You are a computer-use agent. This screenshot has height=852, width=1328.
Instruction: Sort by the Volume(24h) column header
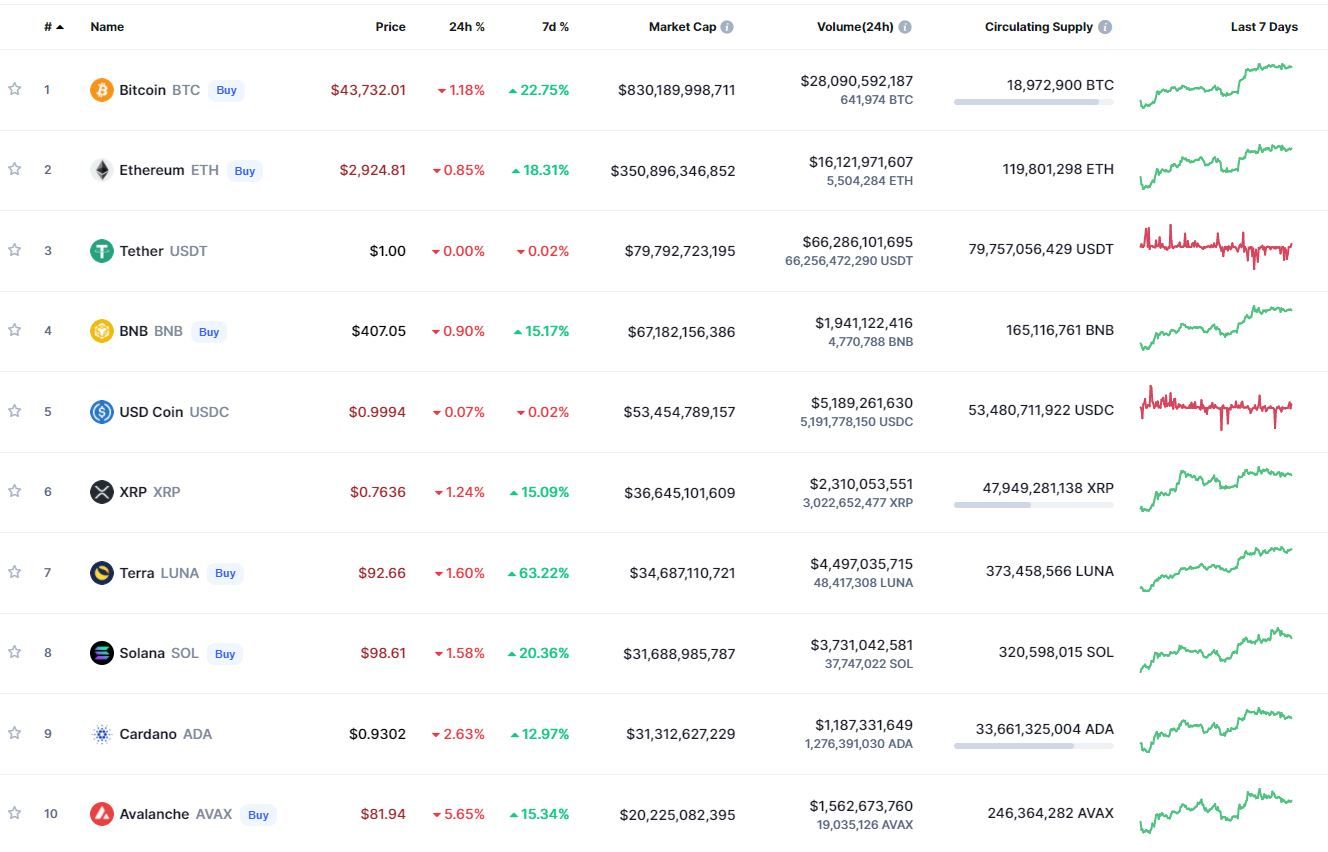coord(855,27)
